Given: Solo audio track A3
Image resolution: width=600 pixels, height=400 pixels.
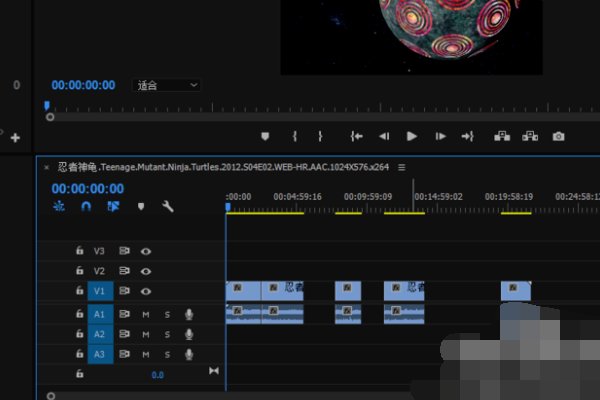Looking at the screenshot, I should click(167, 354).
